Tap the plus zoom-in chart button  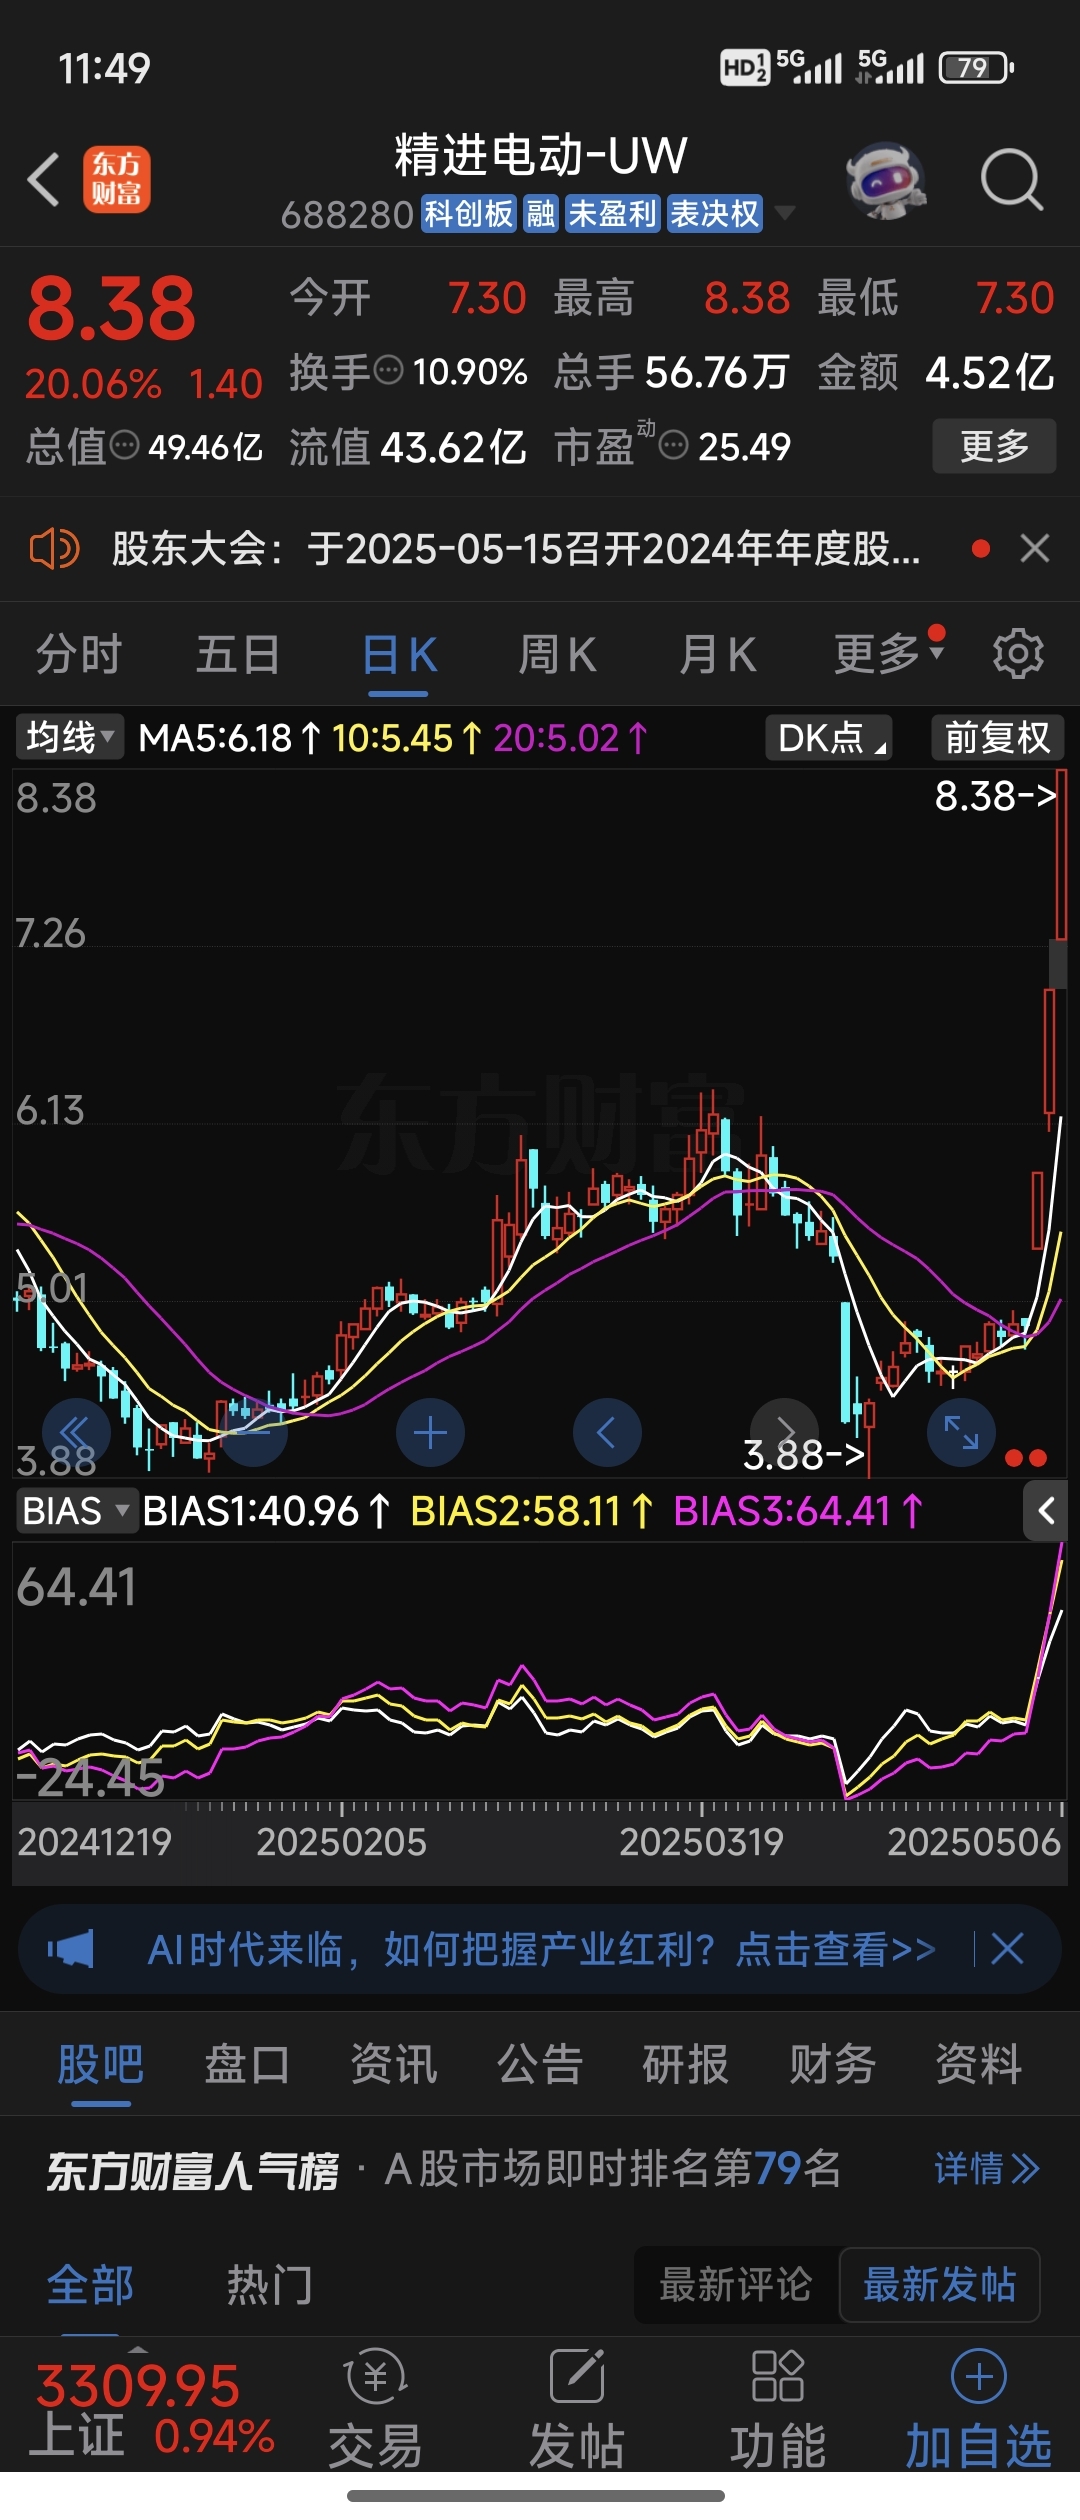[430, 1433]
